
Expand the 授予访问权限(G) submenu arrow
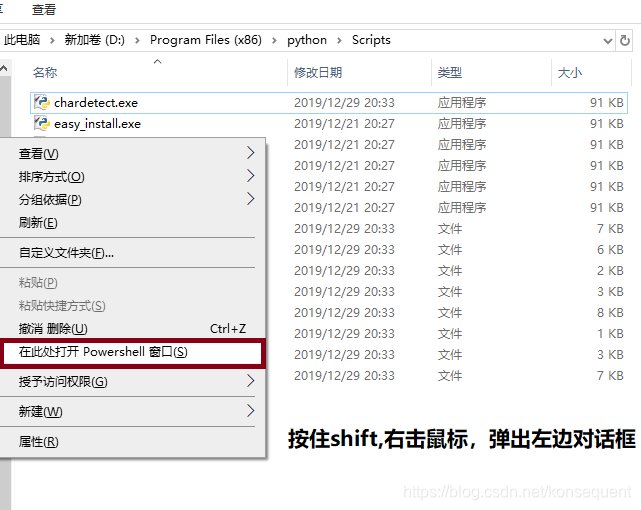(251, 381)
